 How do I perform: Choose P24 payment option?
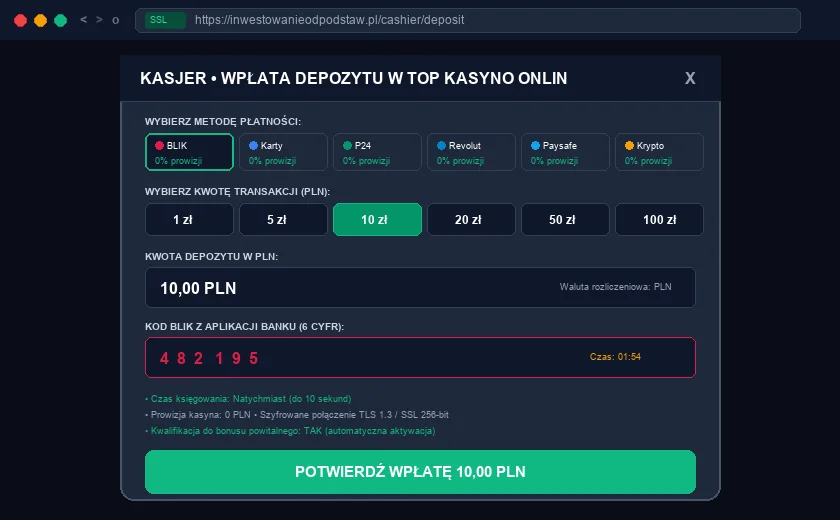click(377, 152)
